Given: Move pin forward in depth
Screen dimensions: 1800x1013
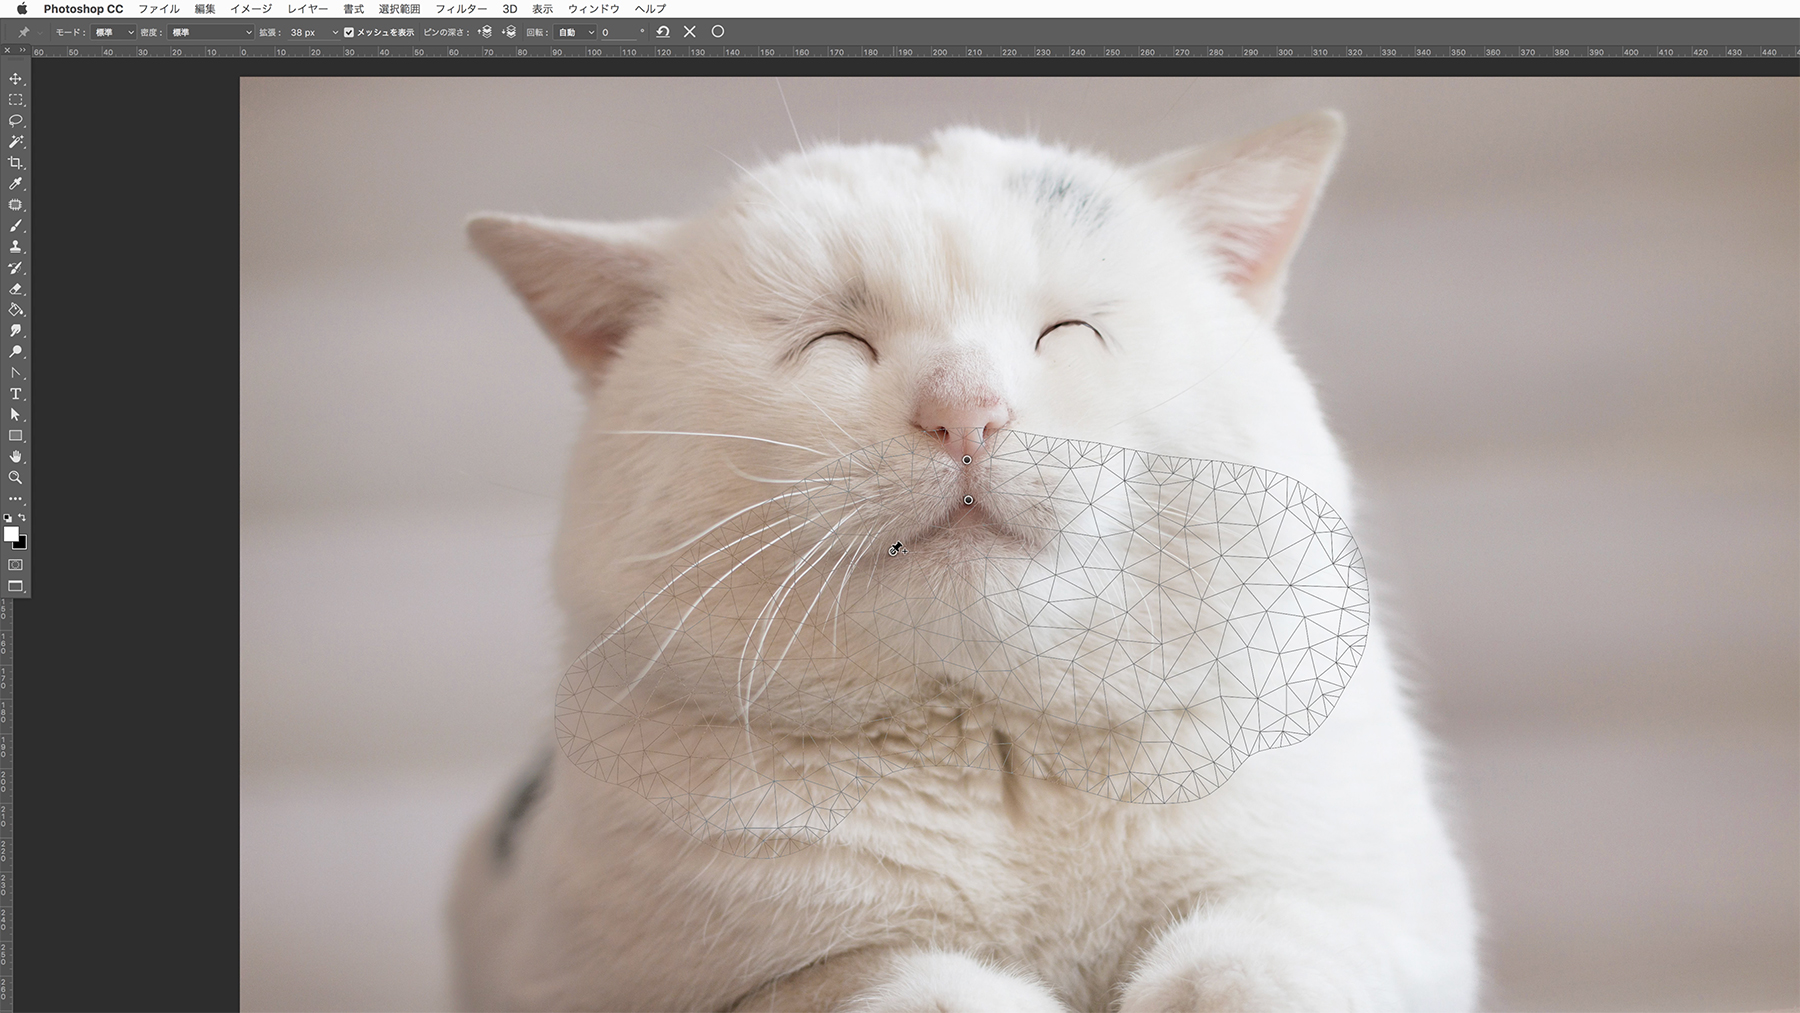Looking at the screenshot, I should pos(485,32).
